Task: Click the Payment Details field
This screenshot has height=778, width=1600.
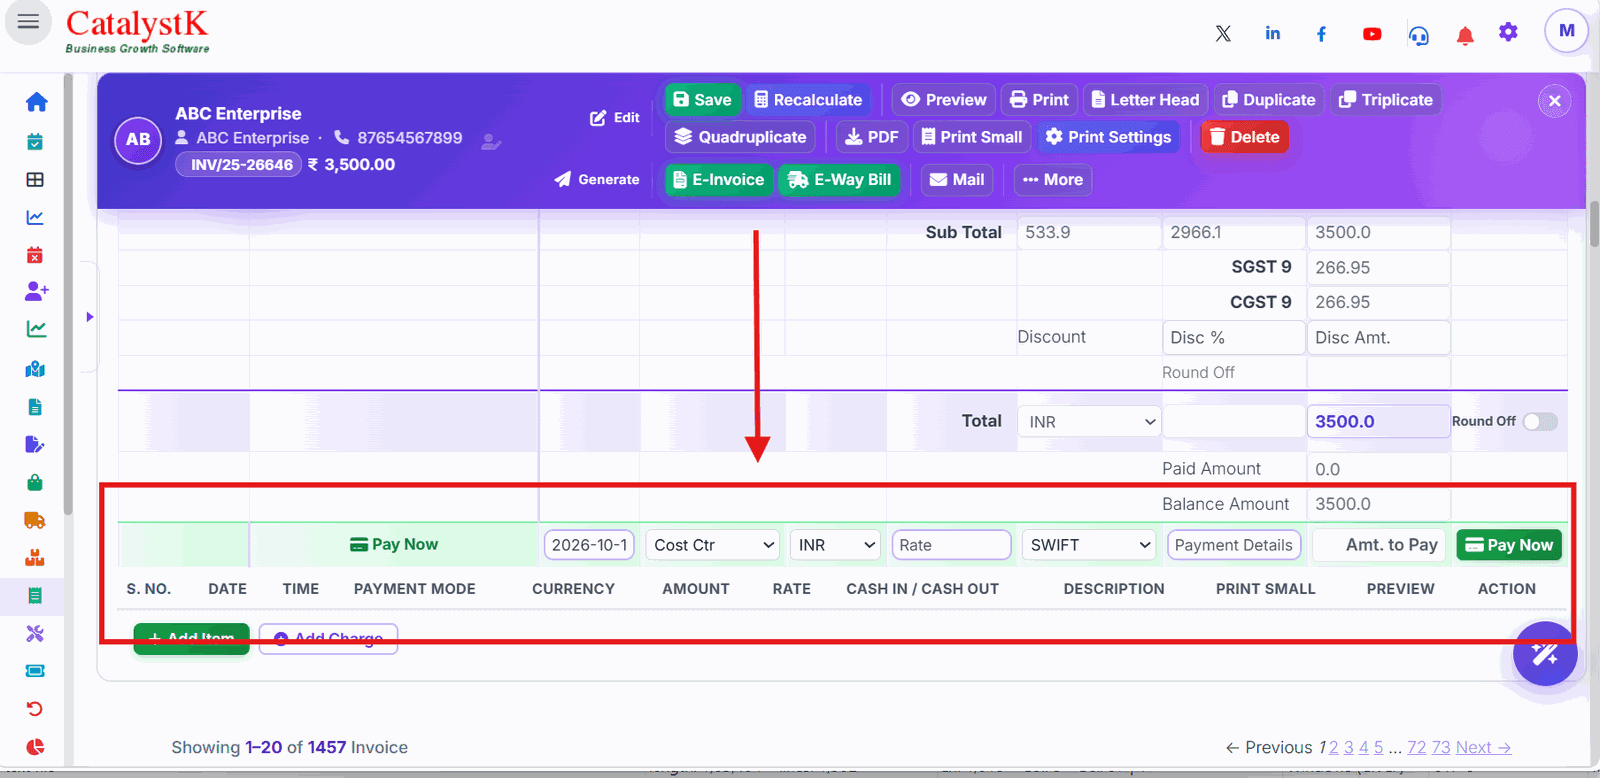Action: click(x=1234, y=545)
